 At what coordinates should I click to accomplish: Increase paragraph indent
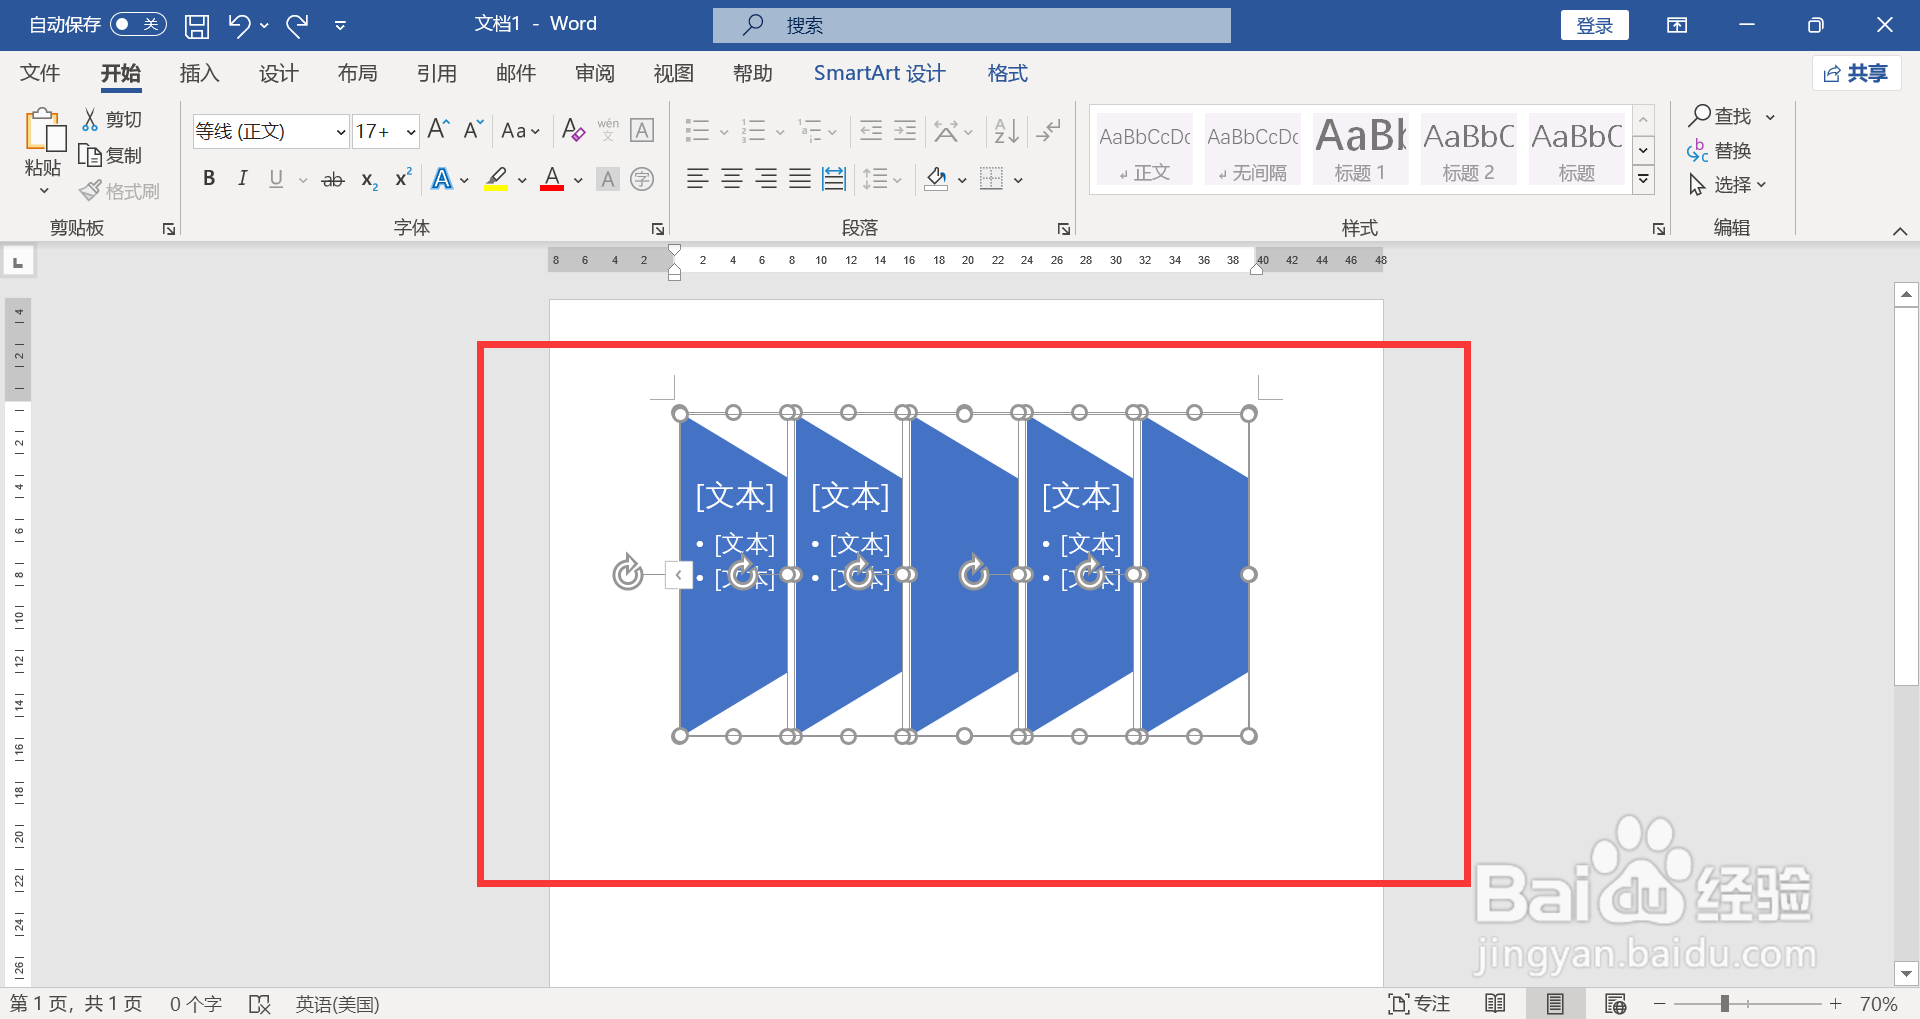(x=905, y=130)
